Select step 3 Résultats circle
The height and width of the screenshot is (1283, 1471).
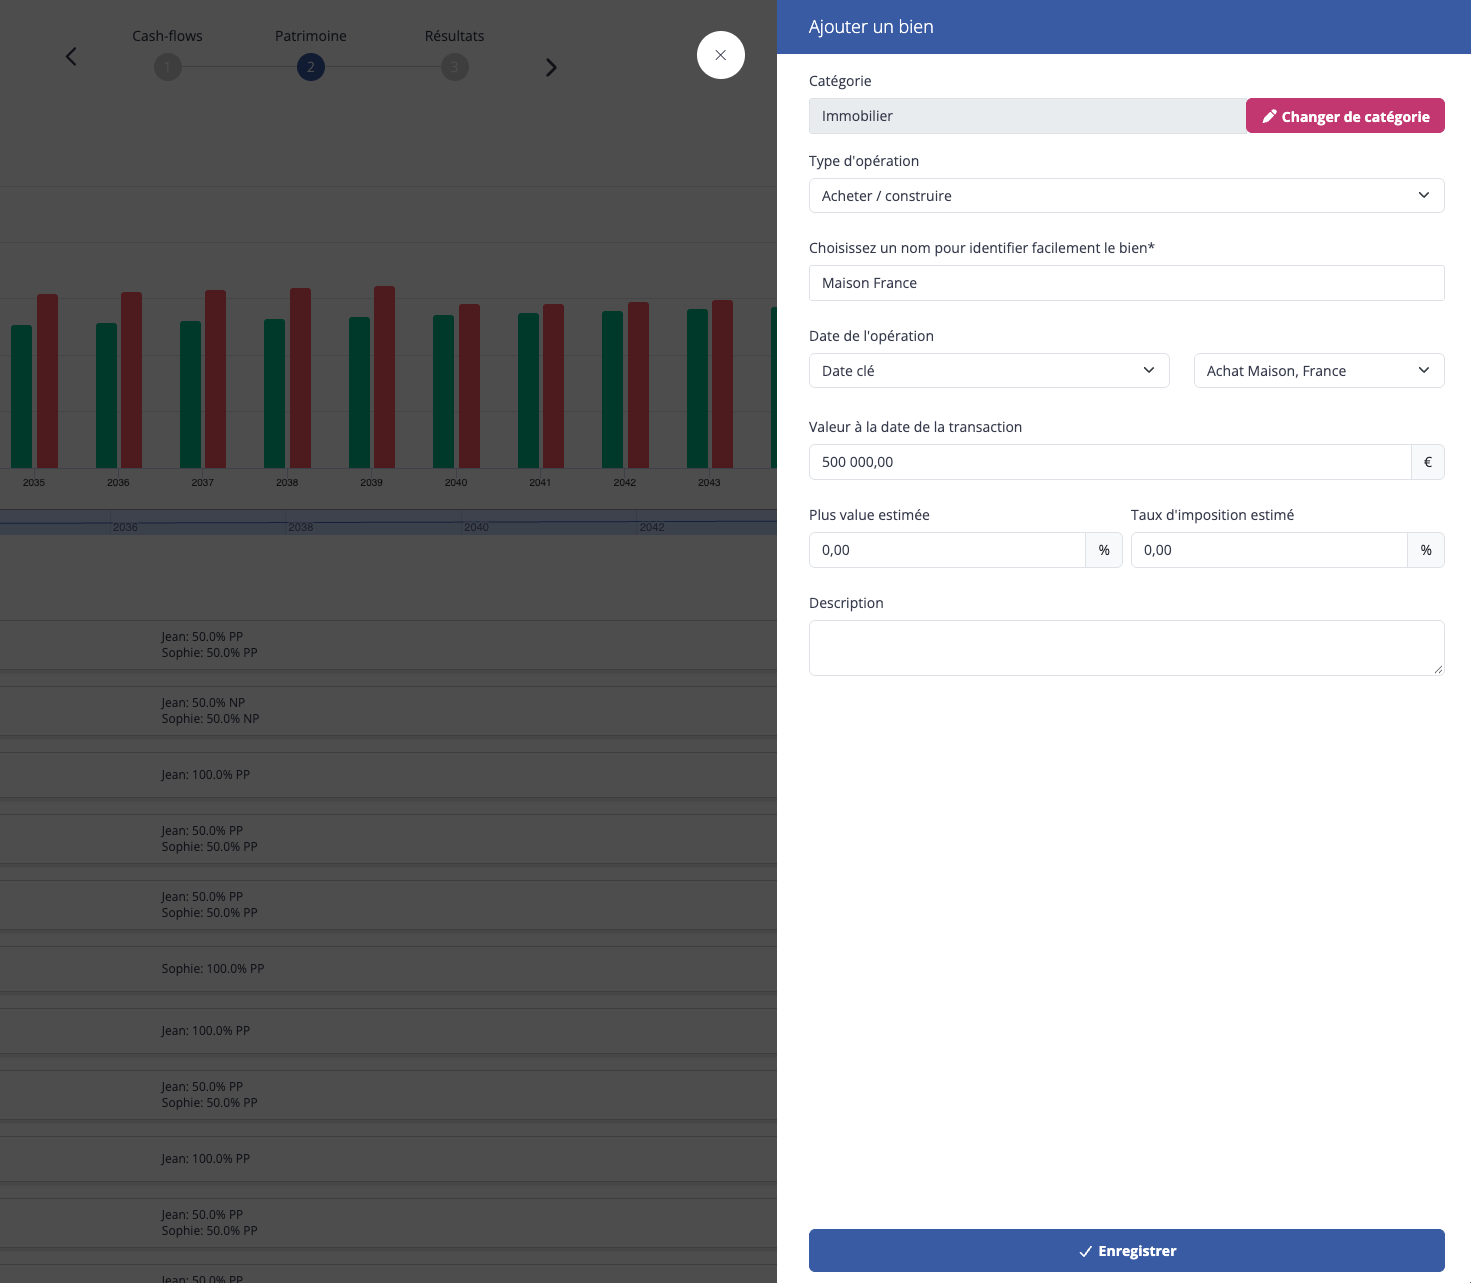455,67
